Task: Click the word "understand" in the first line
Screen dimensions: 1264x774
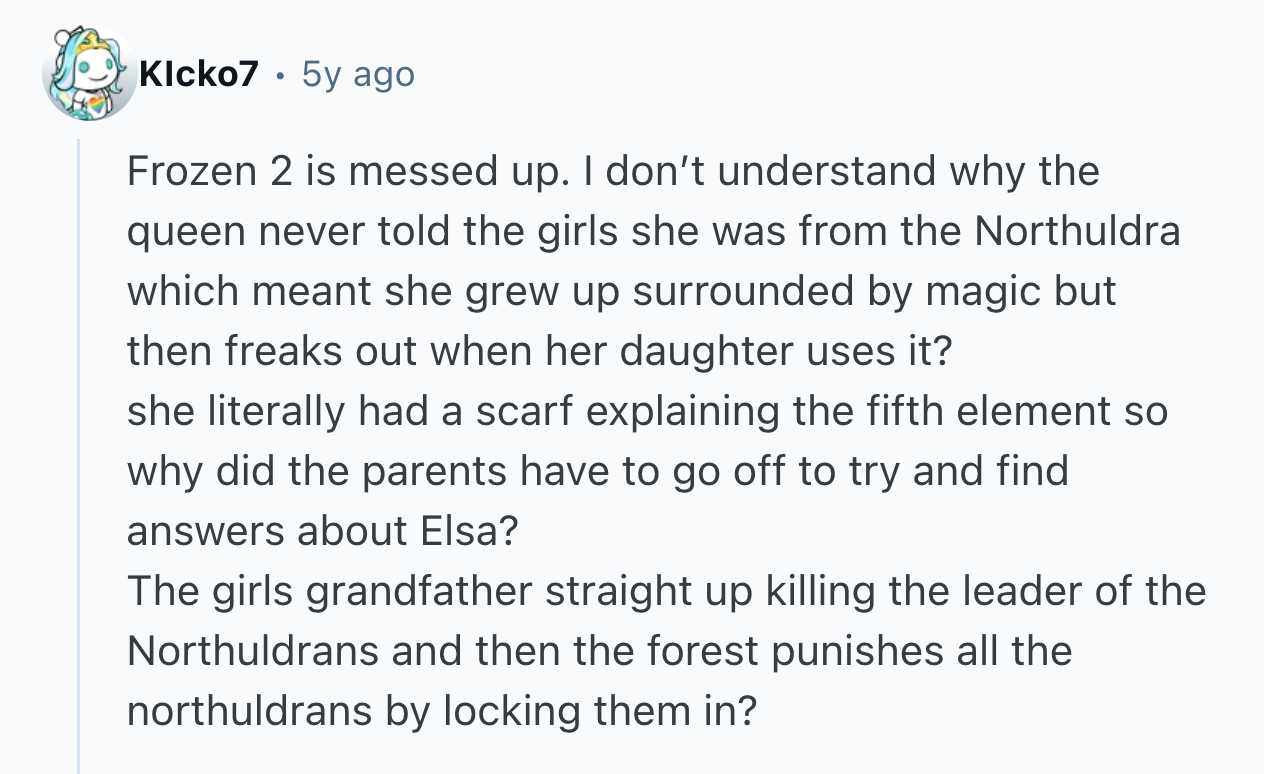Action: tap(828, 171)
